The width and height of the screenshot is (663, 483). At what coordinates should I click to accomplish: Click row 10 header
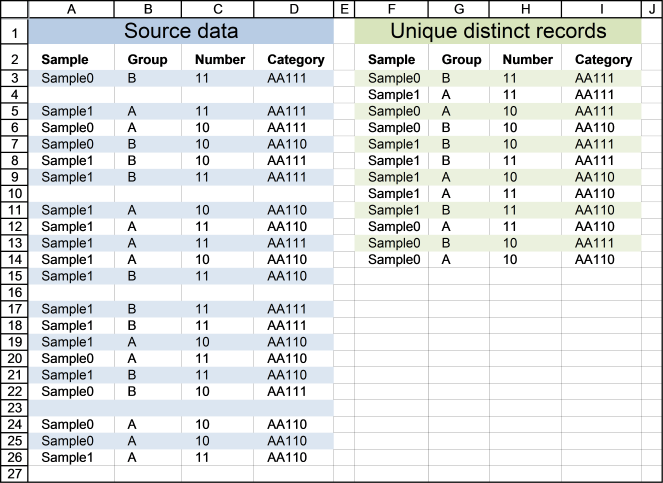tap(14, 194)
